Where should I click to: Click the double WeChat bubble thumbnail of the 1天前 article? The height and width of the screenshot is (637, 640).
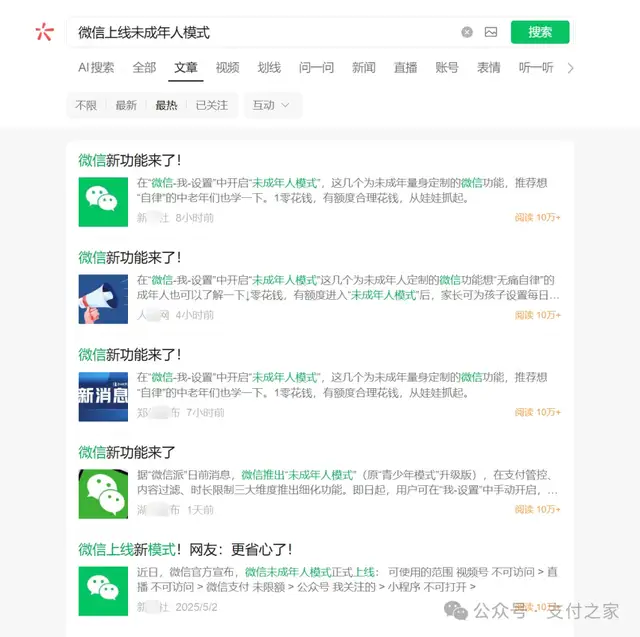pos(103,494)
